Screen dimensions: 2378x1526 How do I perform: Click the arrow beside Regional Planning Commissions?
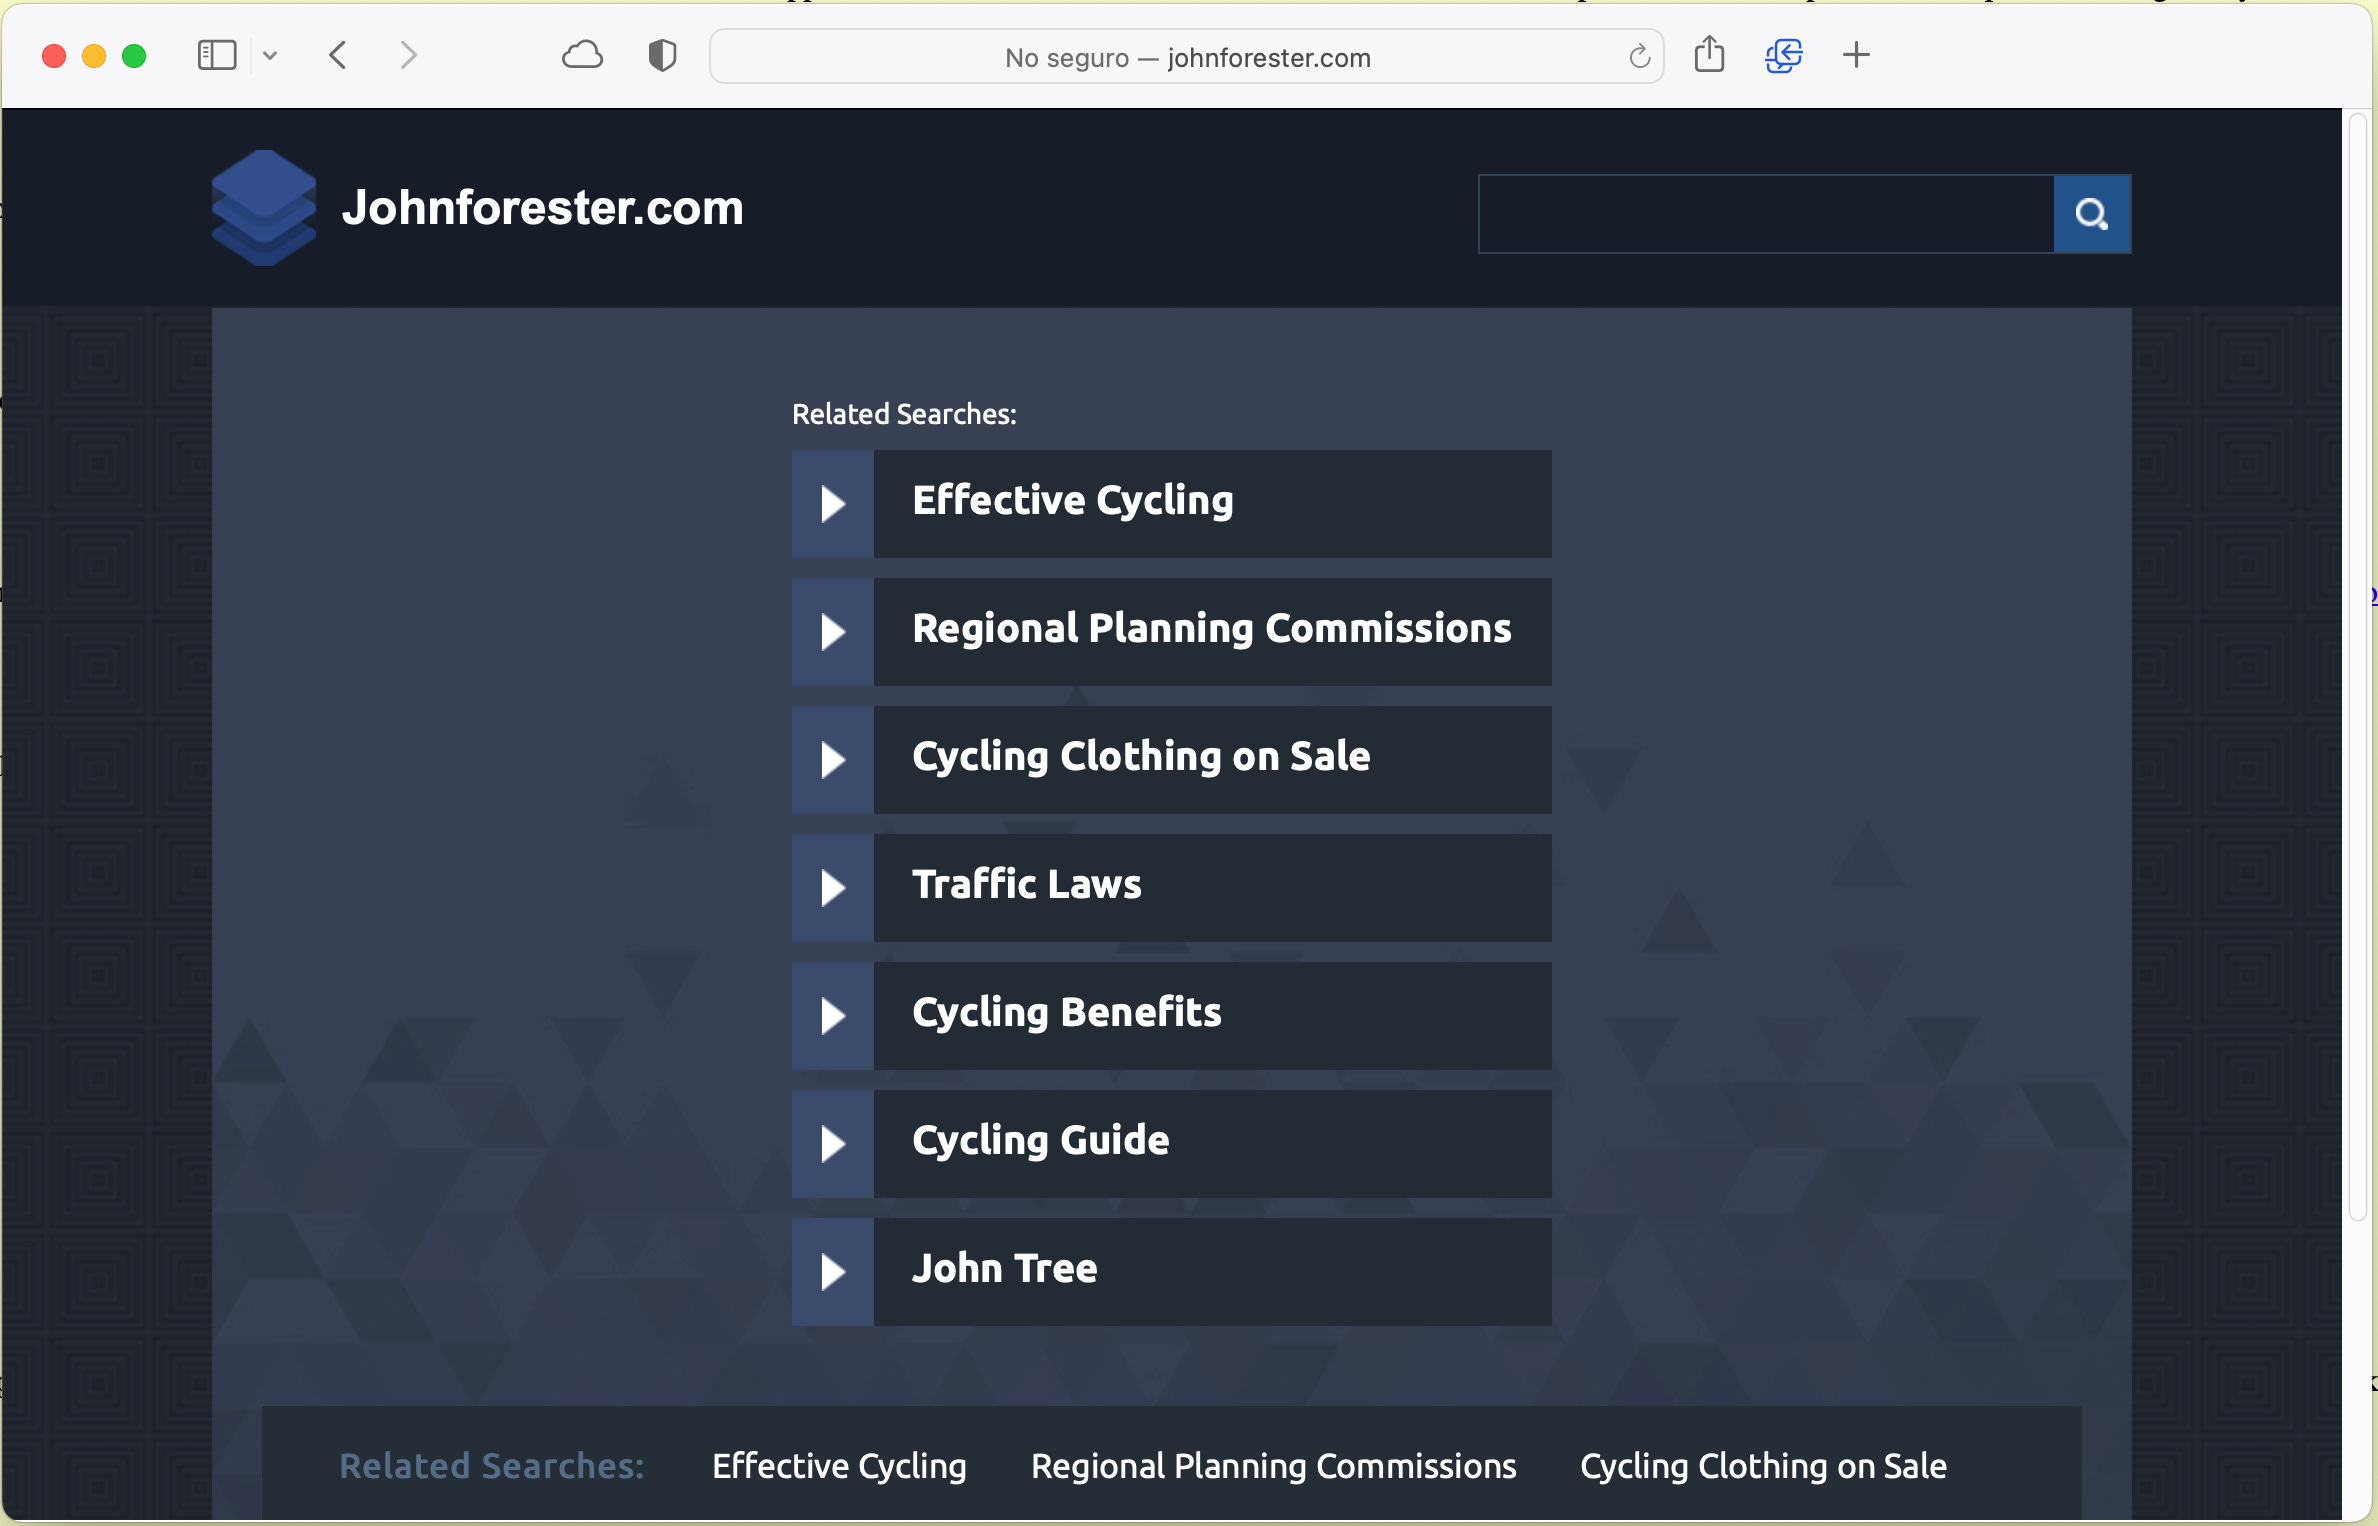pyautogui.click(x=833, y=632)
